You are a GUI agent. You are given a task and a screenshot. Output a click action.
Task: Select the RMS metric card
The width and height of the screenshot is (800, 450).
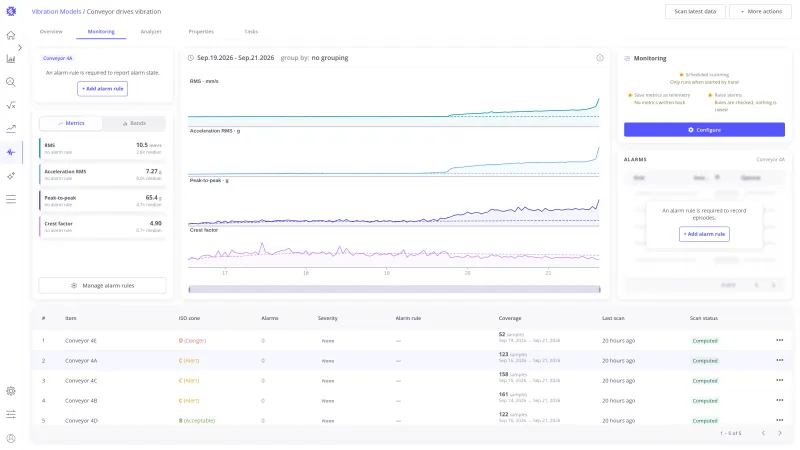click(103, 148)
